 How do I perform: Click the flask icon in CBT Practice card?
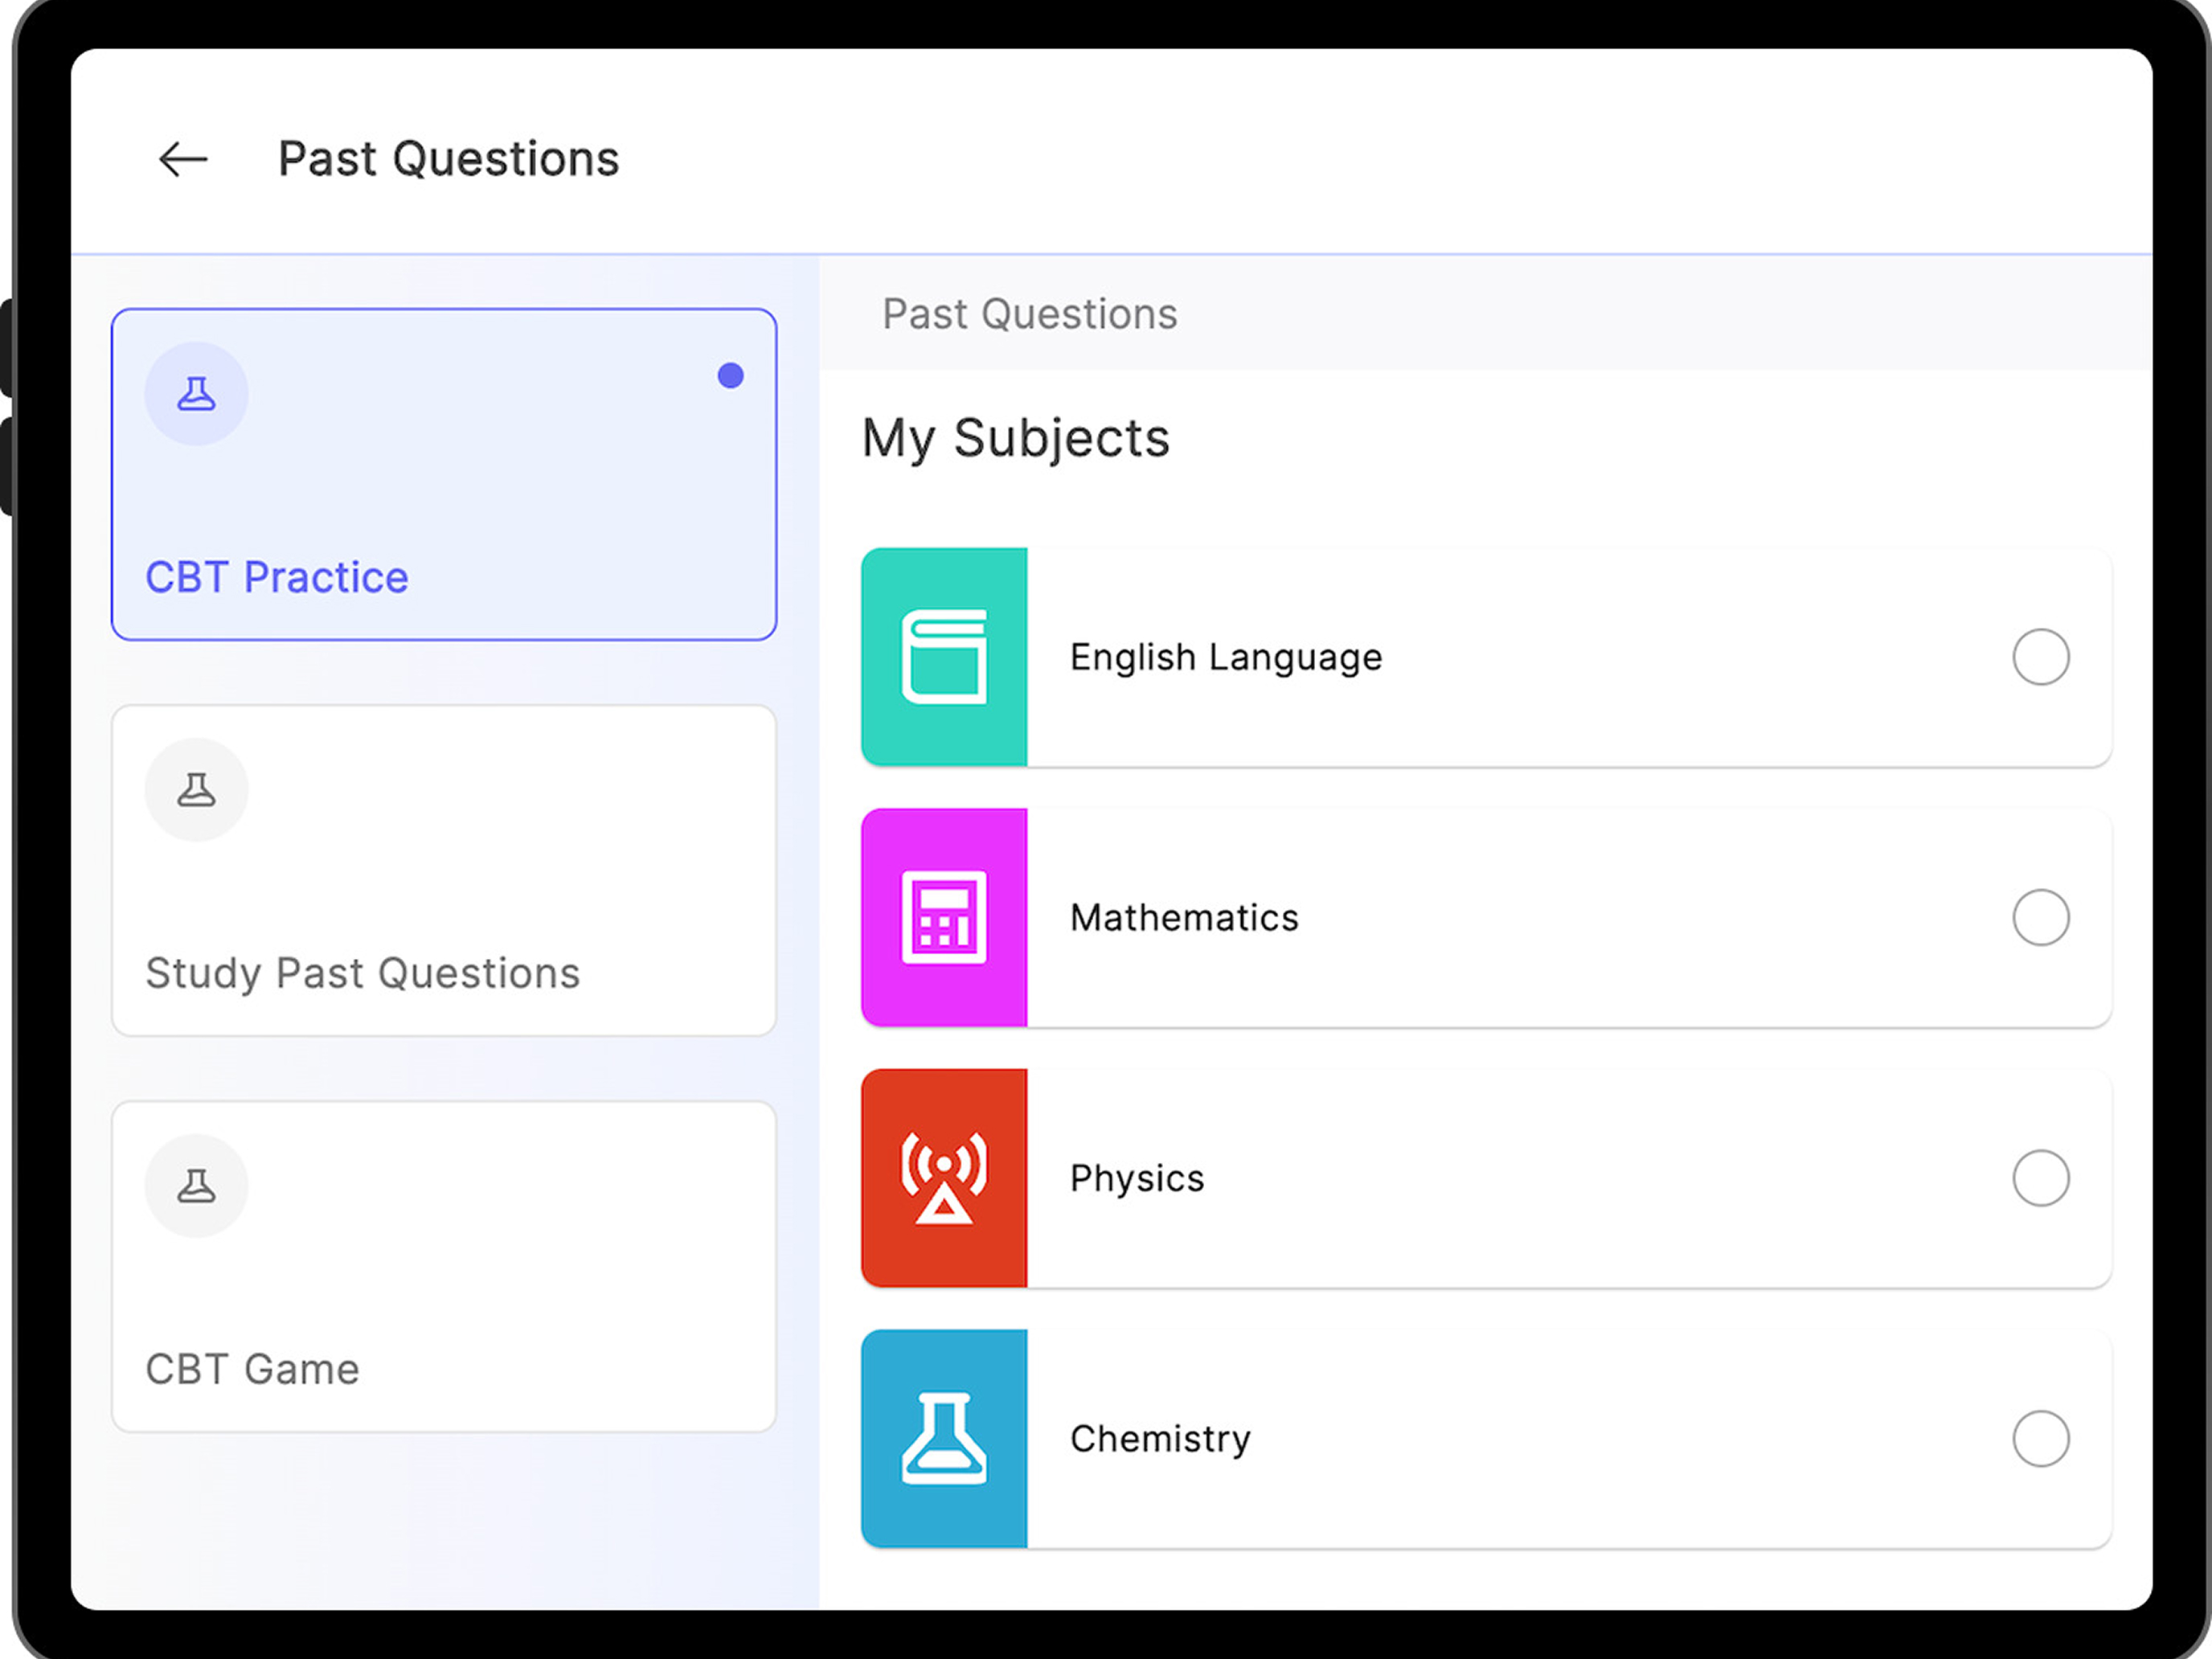tap(197, 394)
